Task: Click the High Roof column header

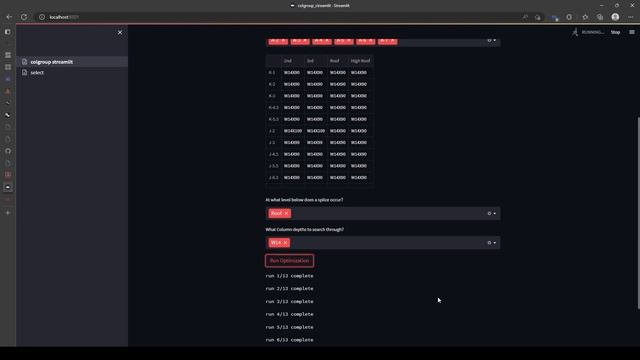Action: 360,61
